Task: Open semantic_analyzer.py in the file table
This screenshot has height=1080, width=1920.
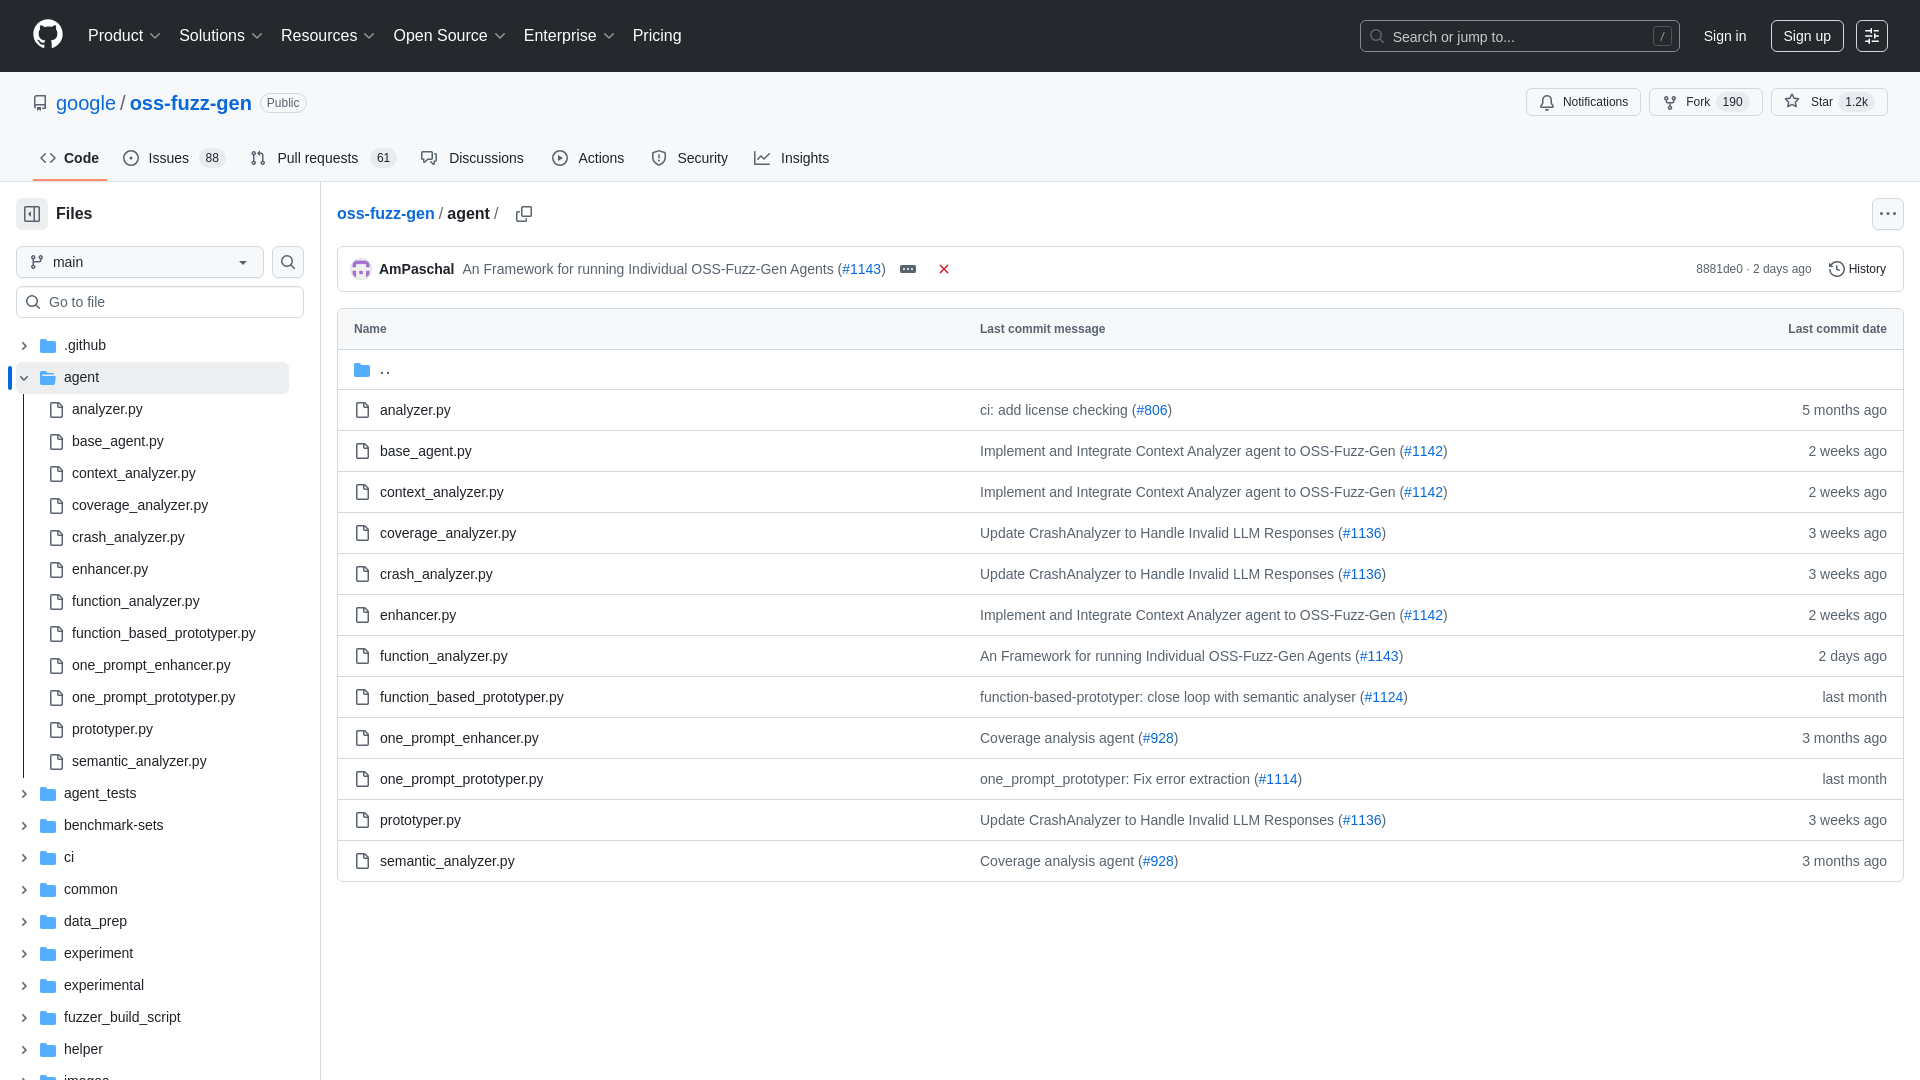Action: coord(447,861)
